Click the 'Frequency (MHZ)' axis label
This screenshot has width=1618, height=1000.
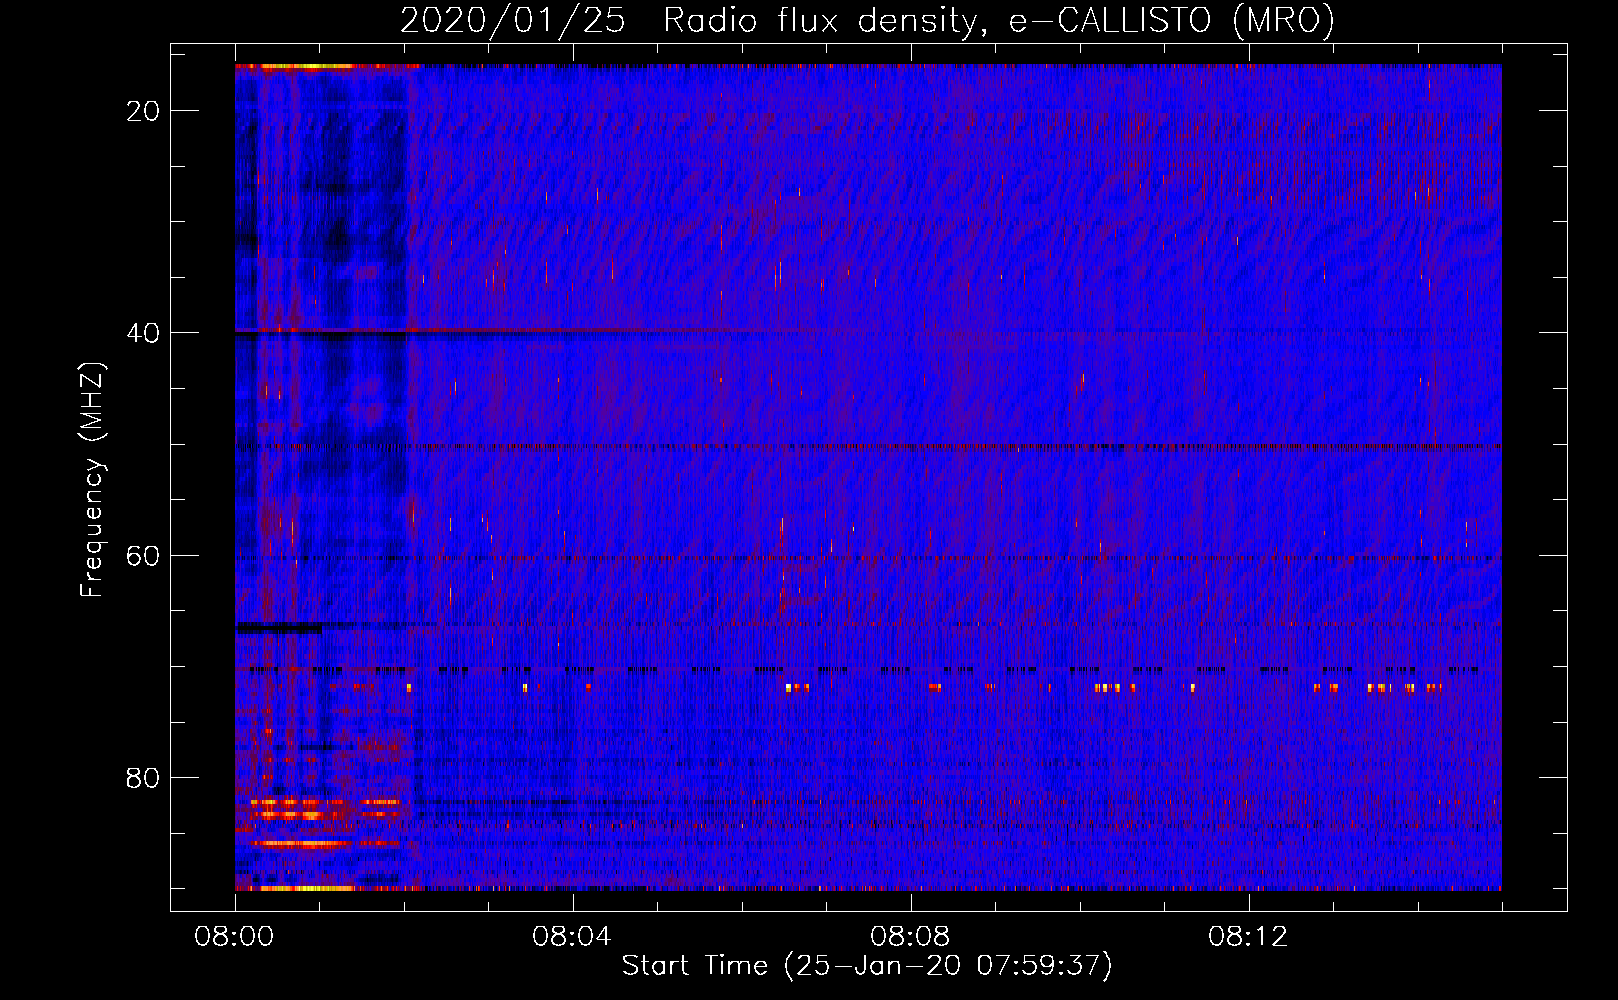(92, 480)
